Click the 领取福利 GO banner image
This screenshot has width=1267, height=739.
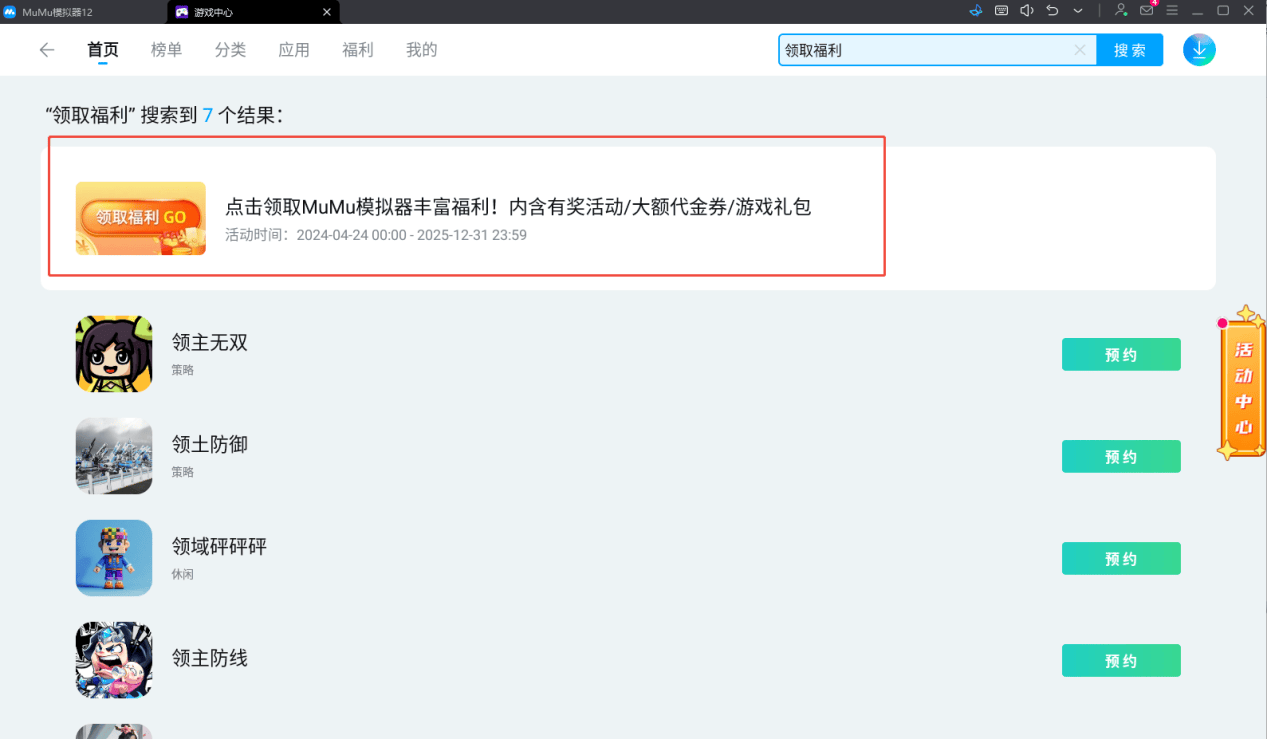point(141,218)
